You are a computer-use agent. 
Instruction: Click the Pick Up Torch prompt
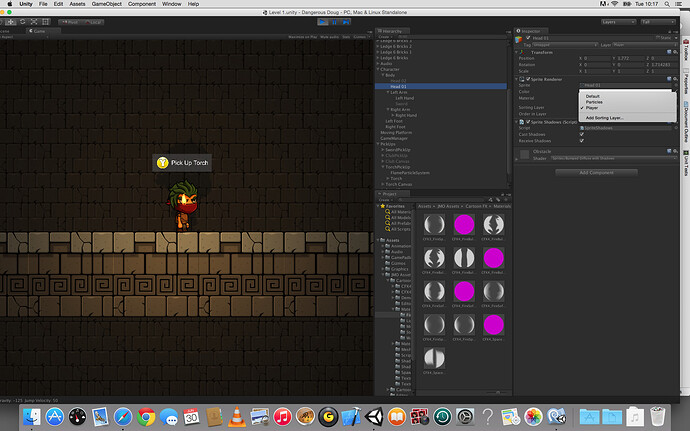(182, 163)
